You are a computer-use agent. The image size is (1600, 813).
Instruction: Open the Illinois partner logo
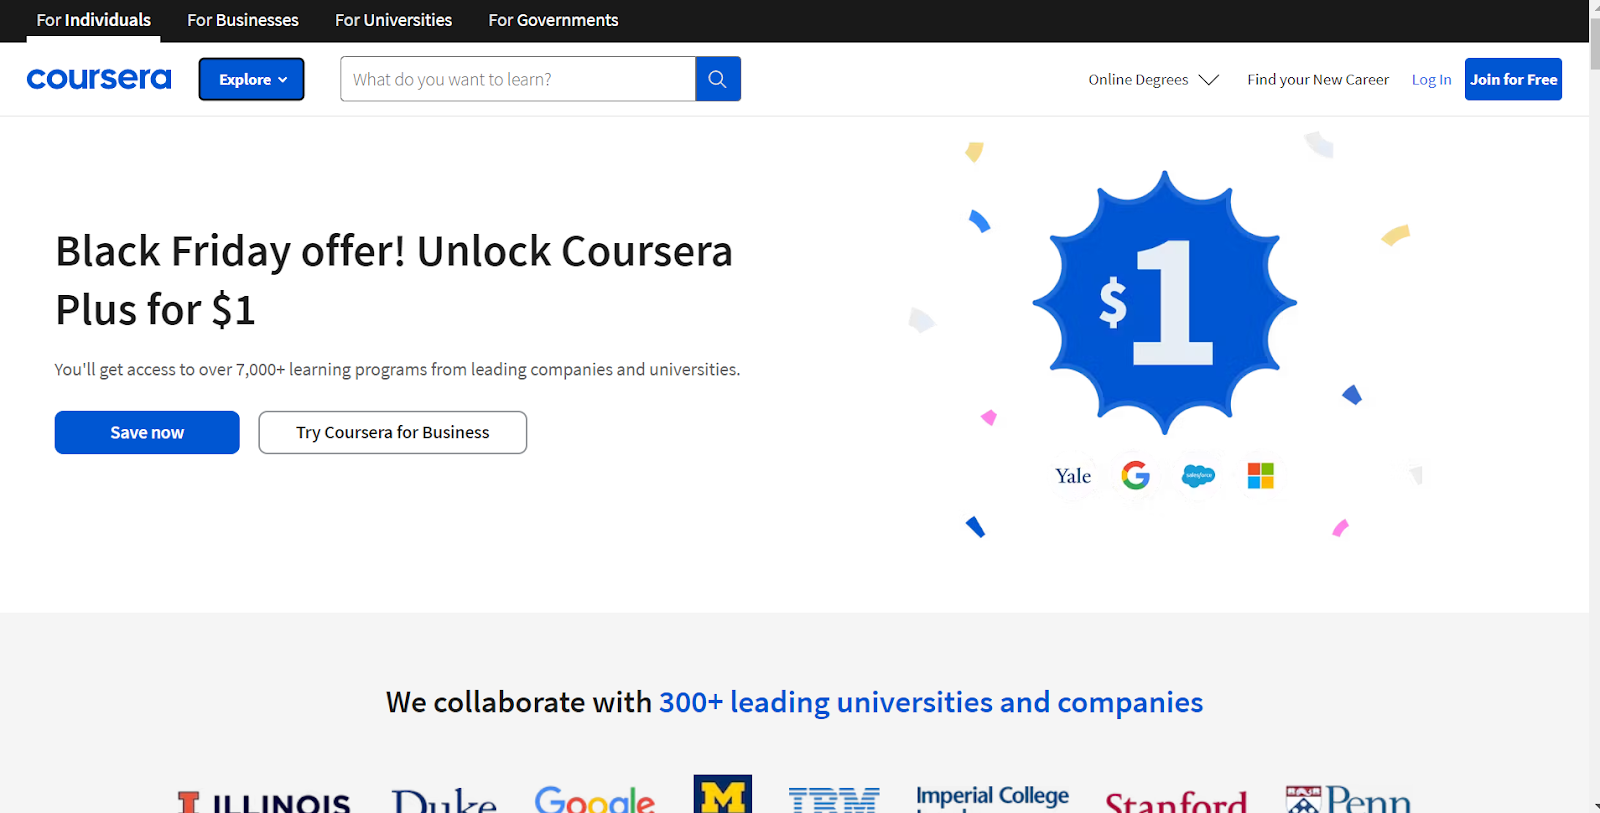pyautogui.click(x=264, y=802)
